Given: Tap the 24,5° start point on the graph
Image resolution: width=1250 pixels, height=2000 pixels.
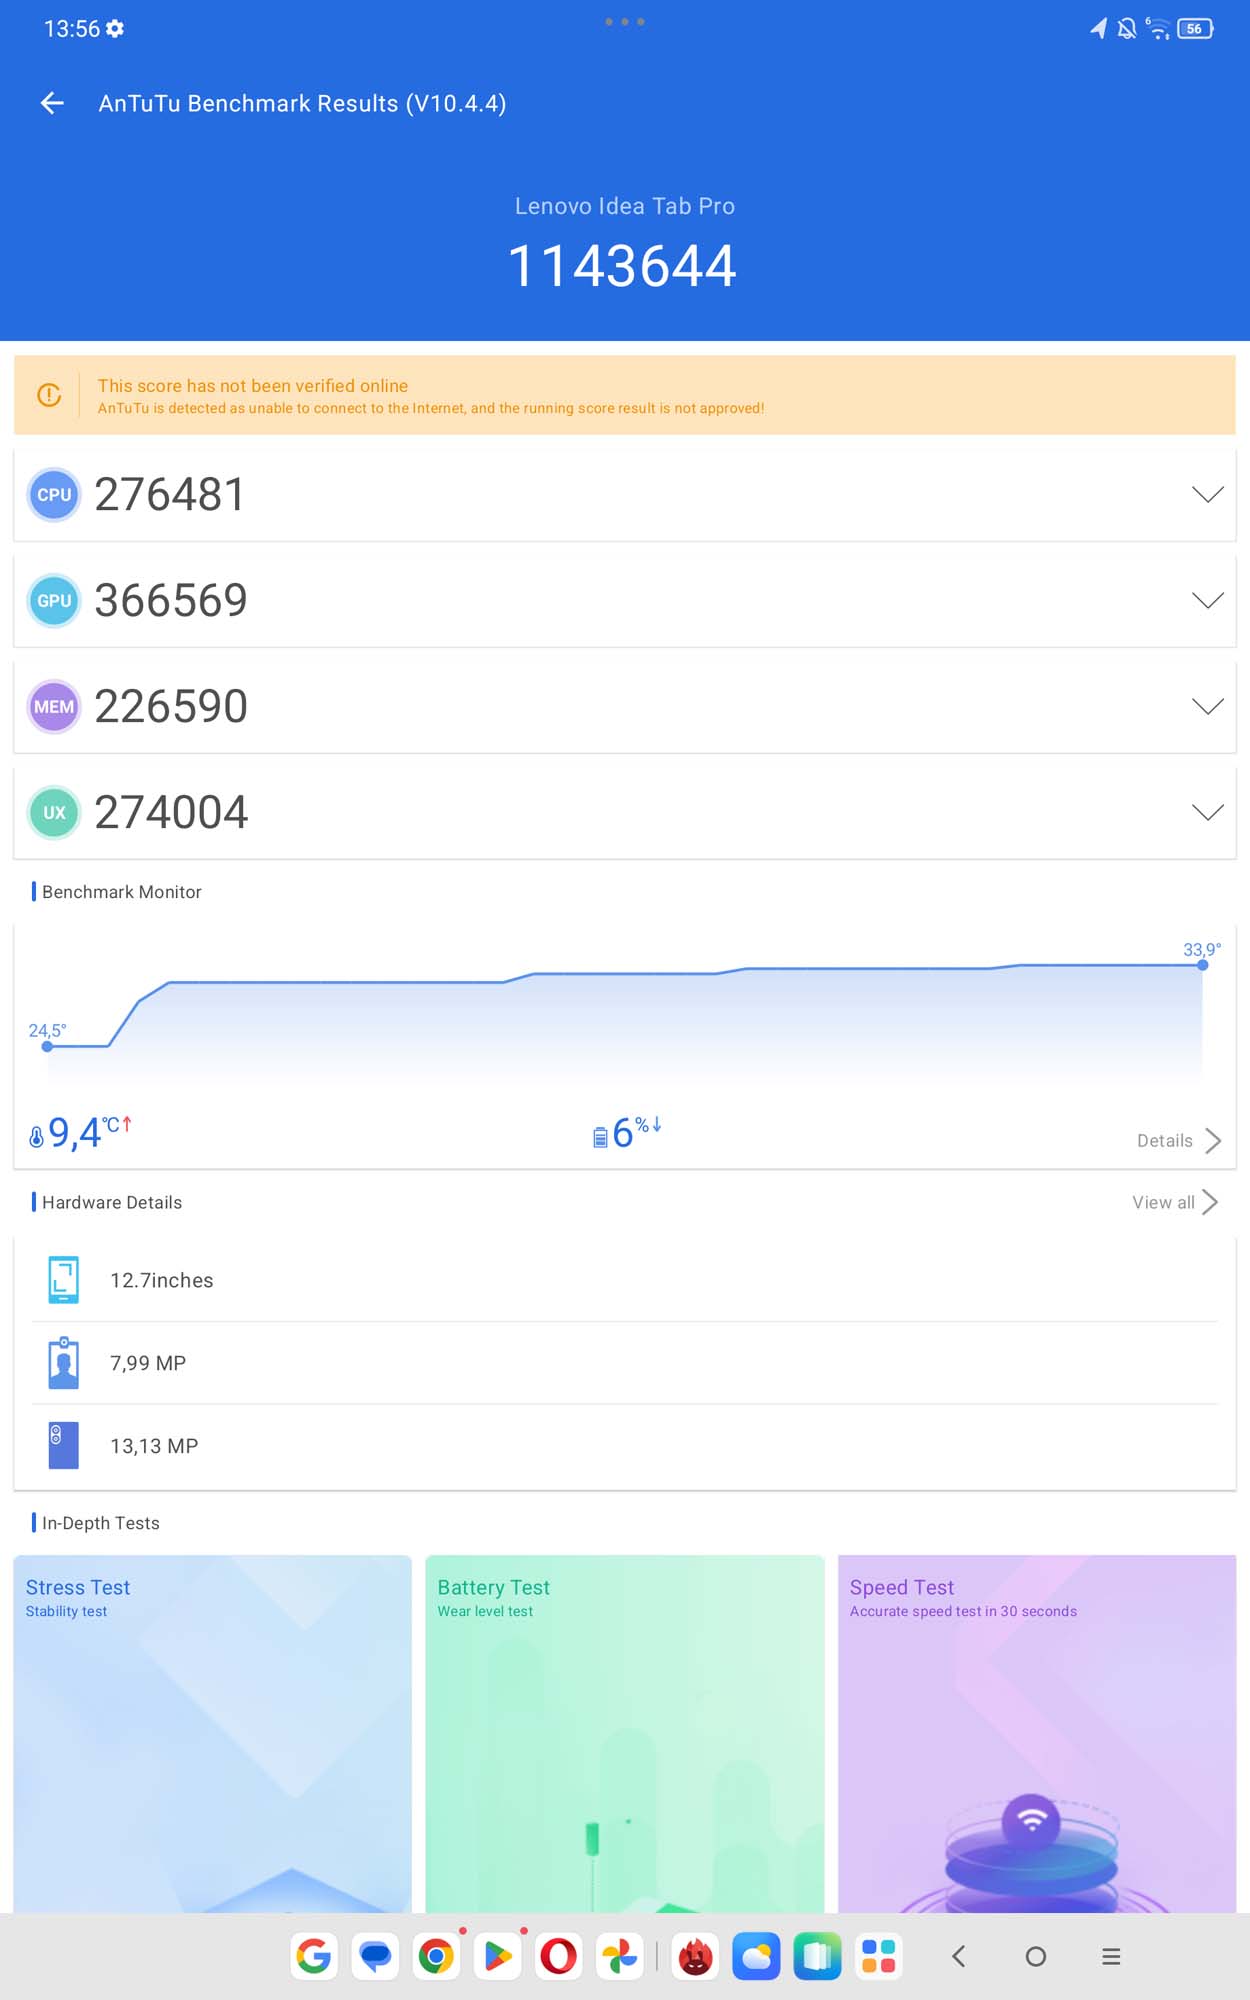Looking at the screenshot, I should point(47,1046).
